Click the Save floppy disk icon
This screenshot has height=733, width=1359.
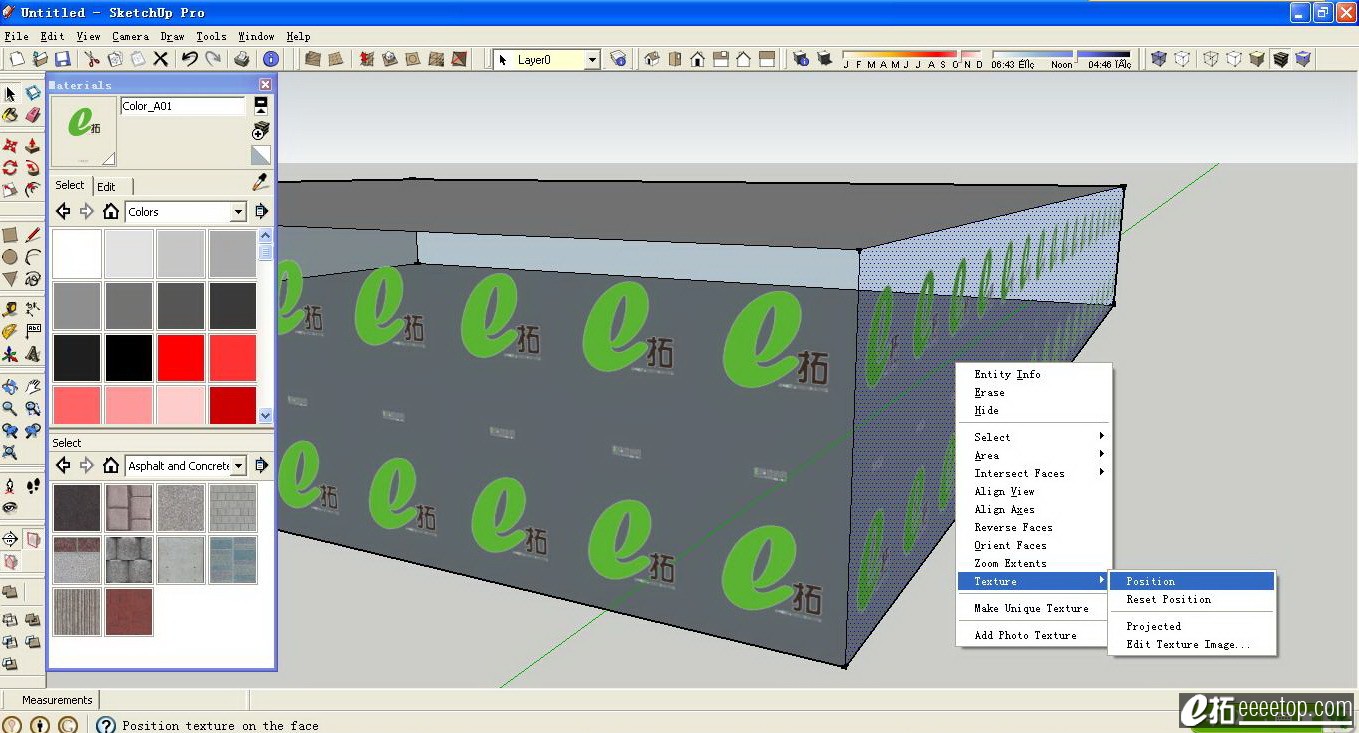[62, 60]
